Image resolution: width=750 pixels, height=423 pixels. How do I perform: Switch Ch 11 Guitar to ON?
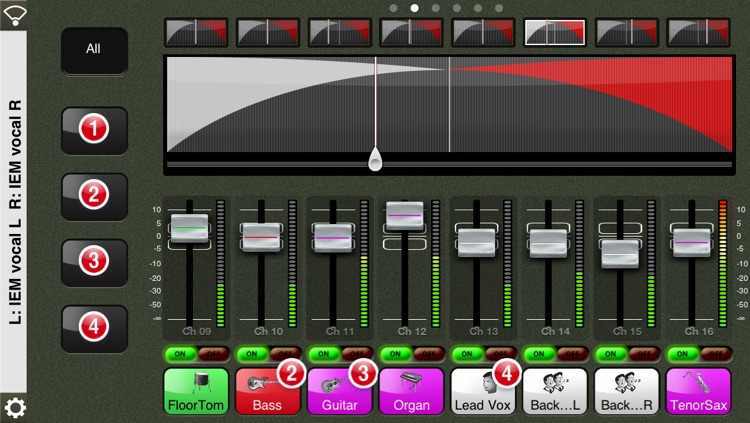pos(324,354)
